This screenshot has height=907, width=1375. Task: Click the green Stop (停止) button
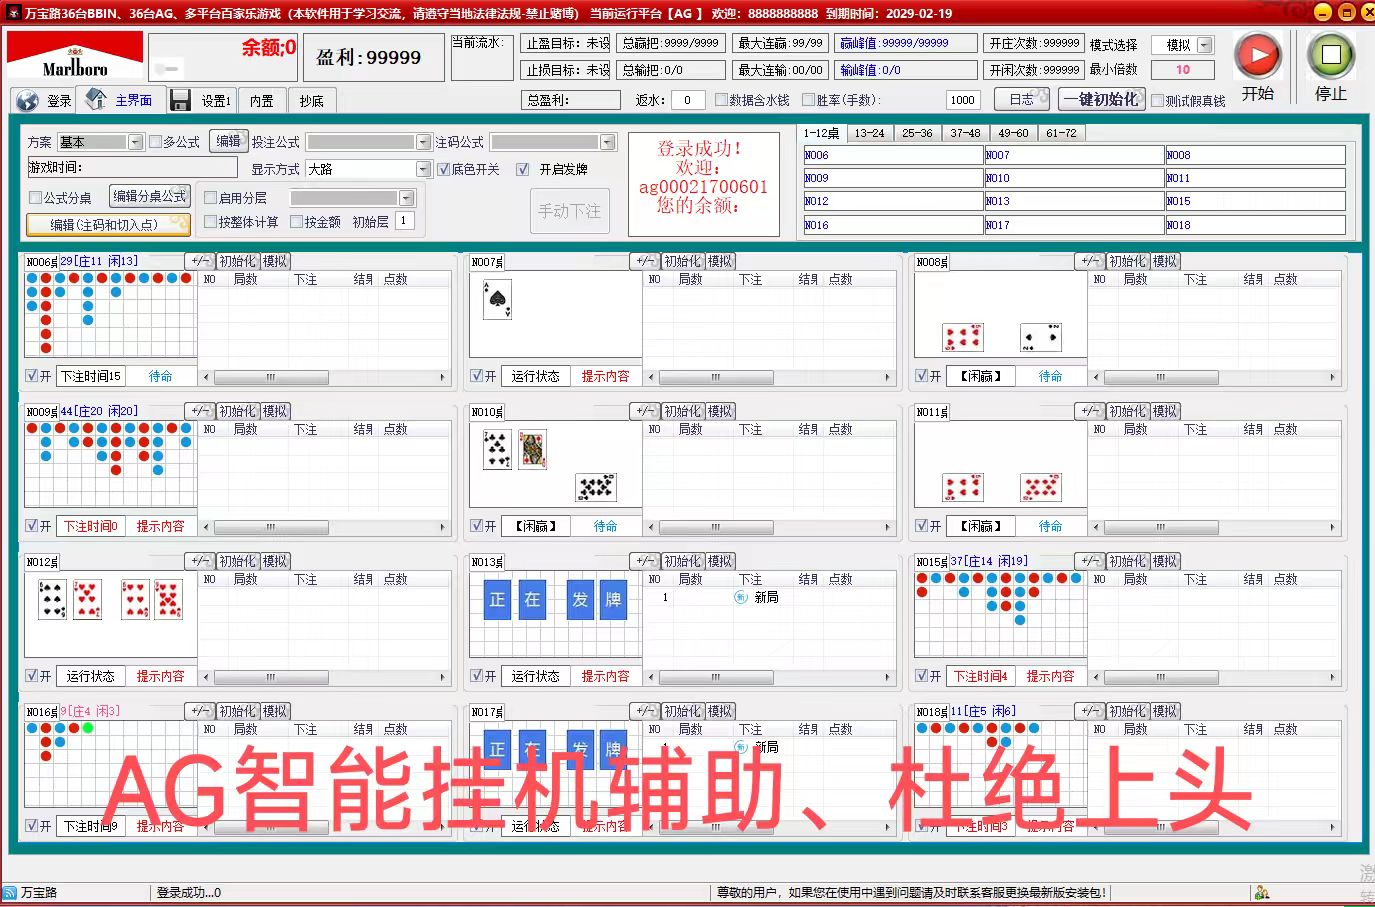pyautogui.click(x=1331, y=56)
